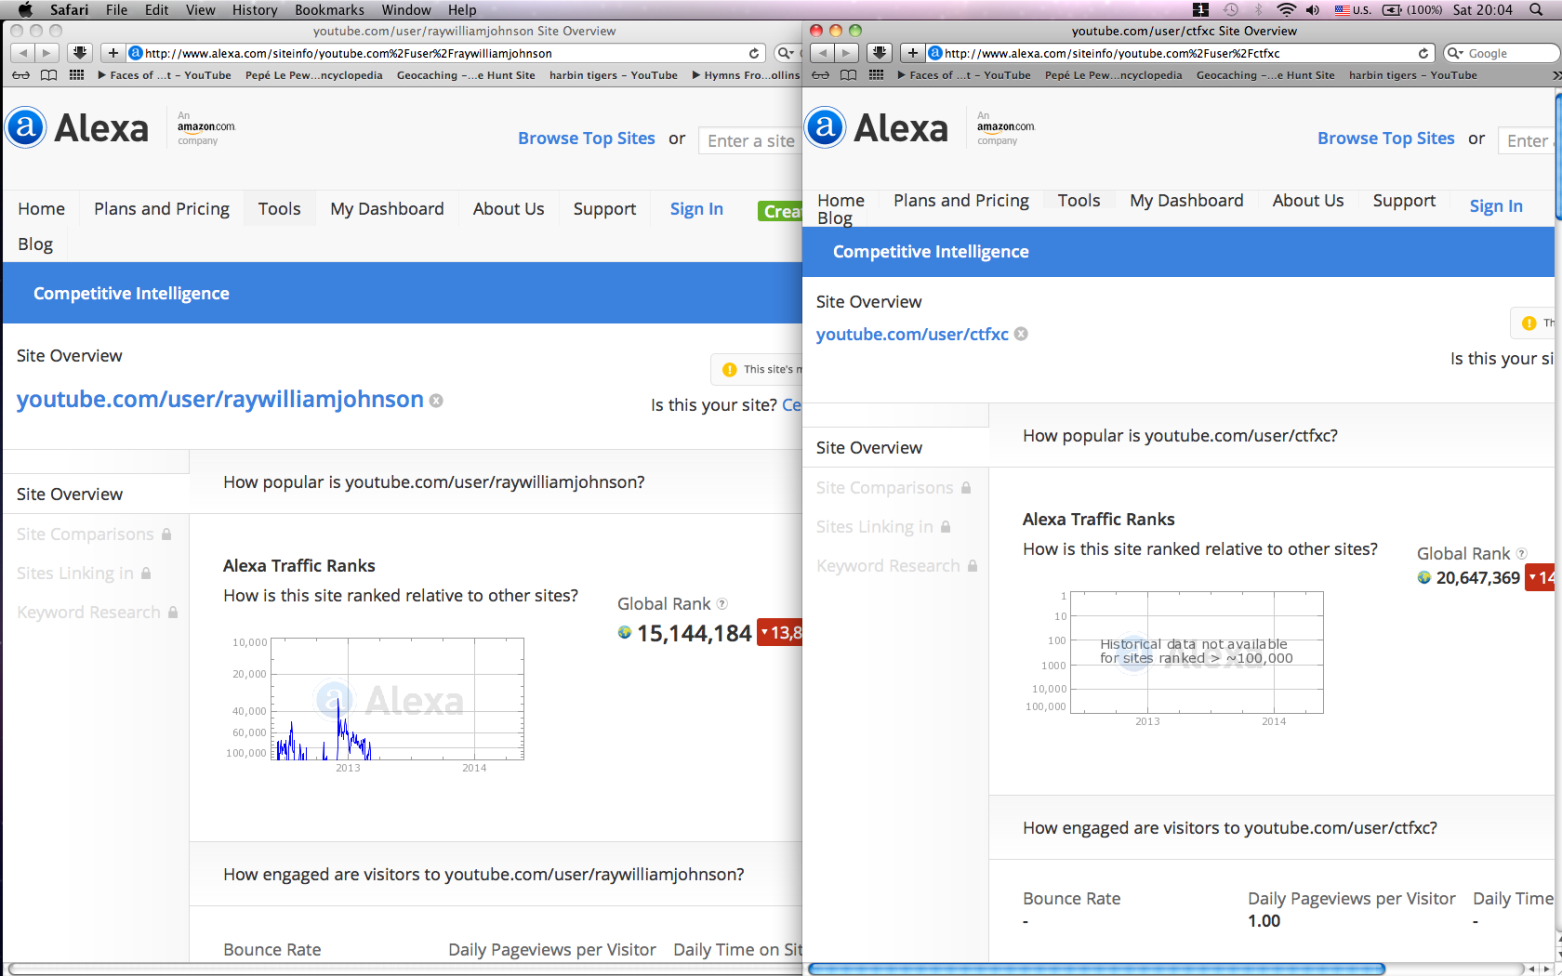The image size is (1562, 976).
Task: Click add bookmark plus in right window
Action: click(x=913, y=53)
